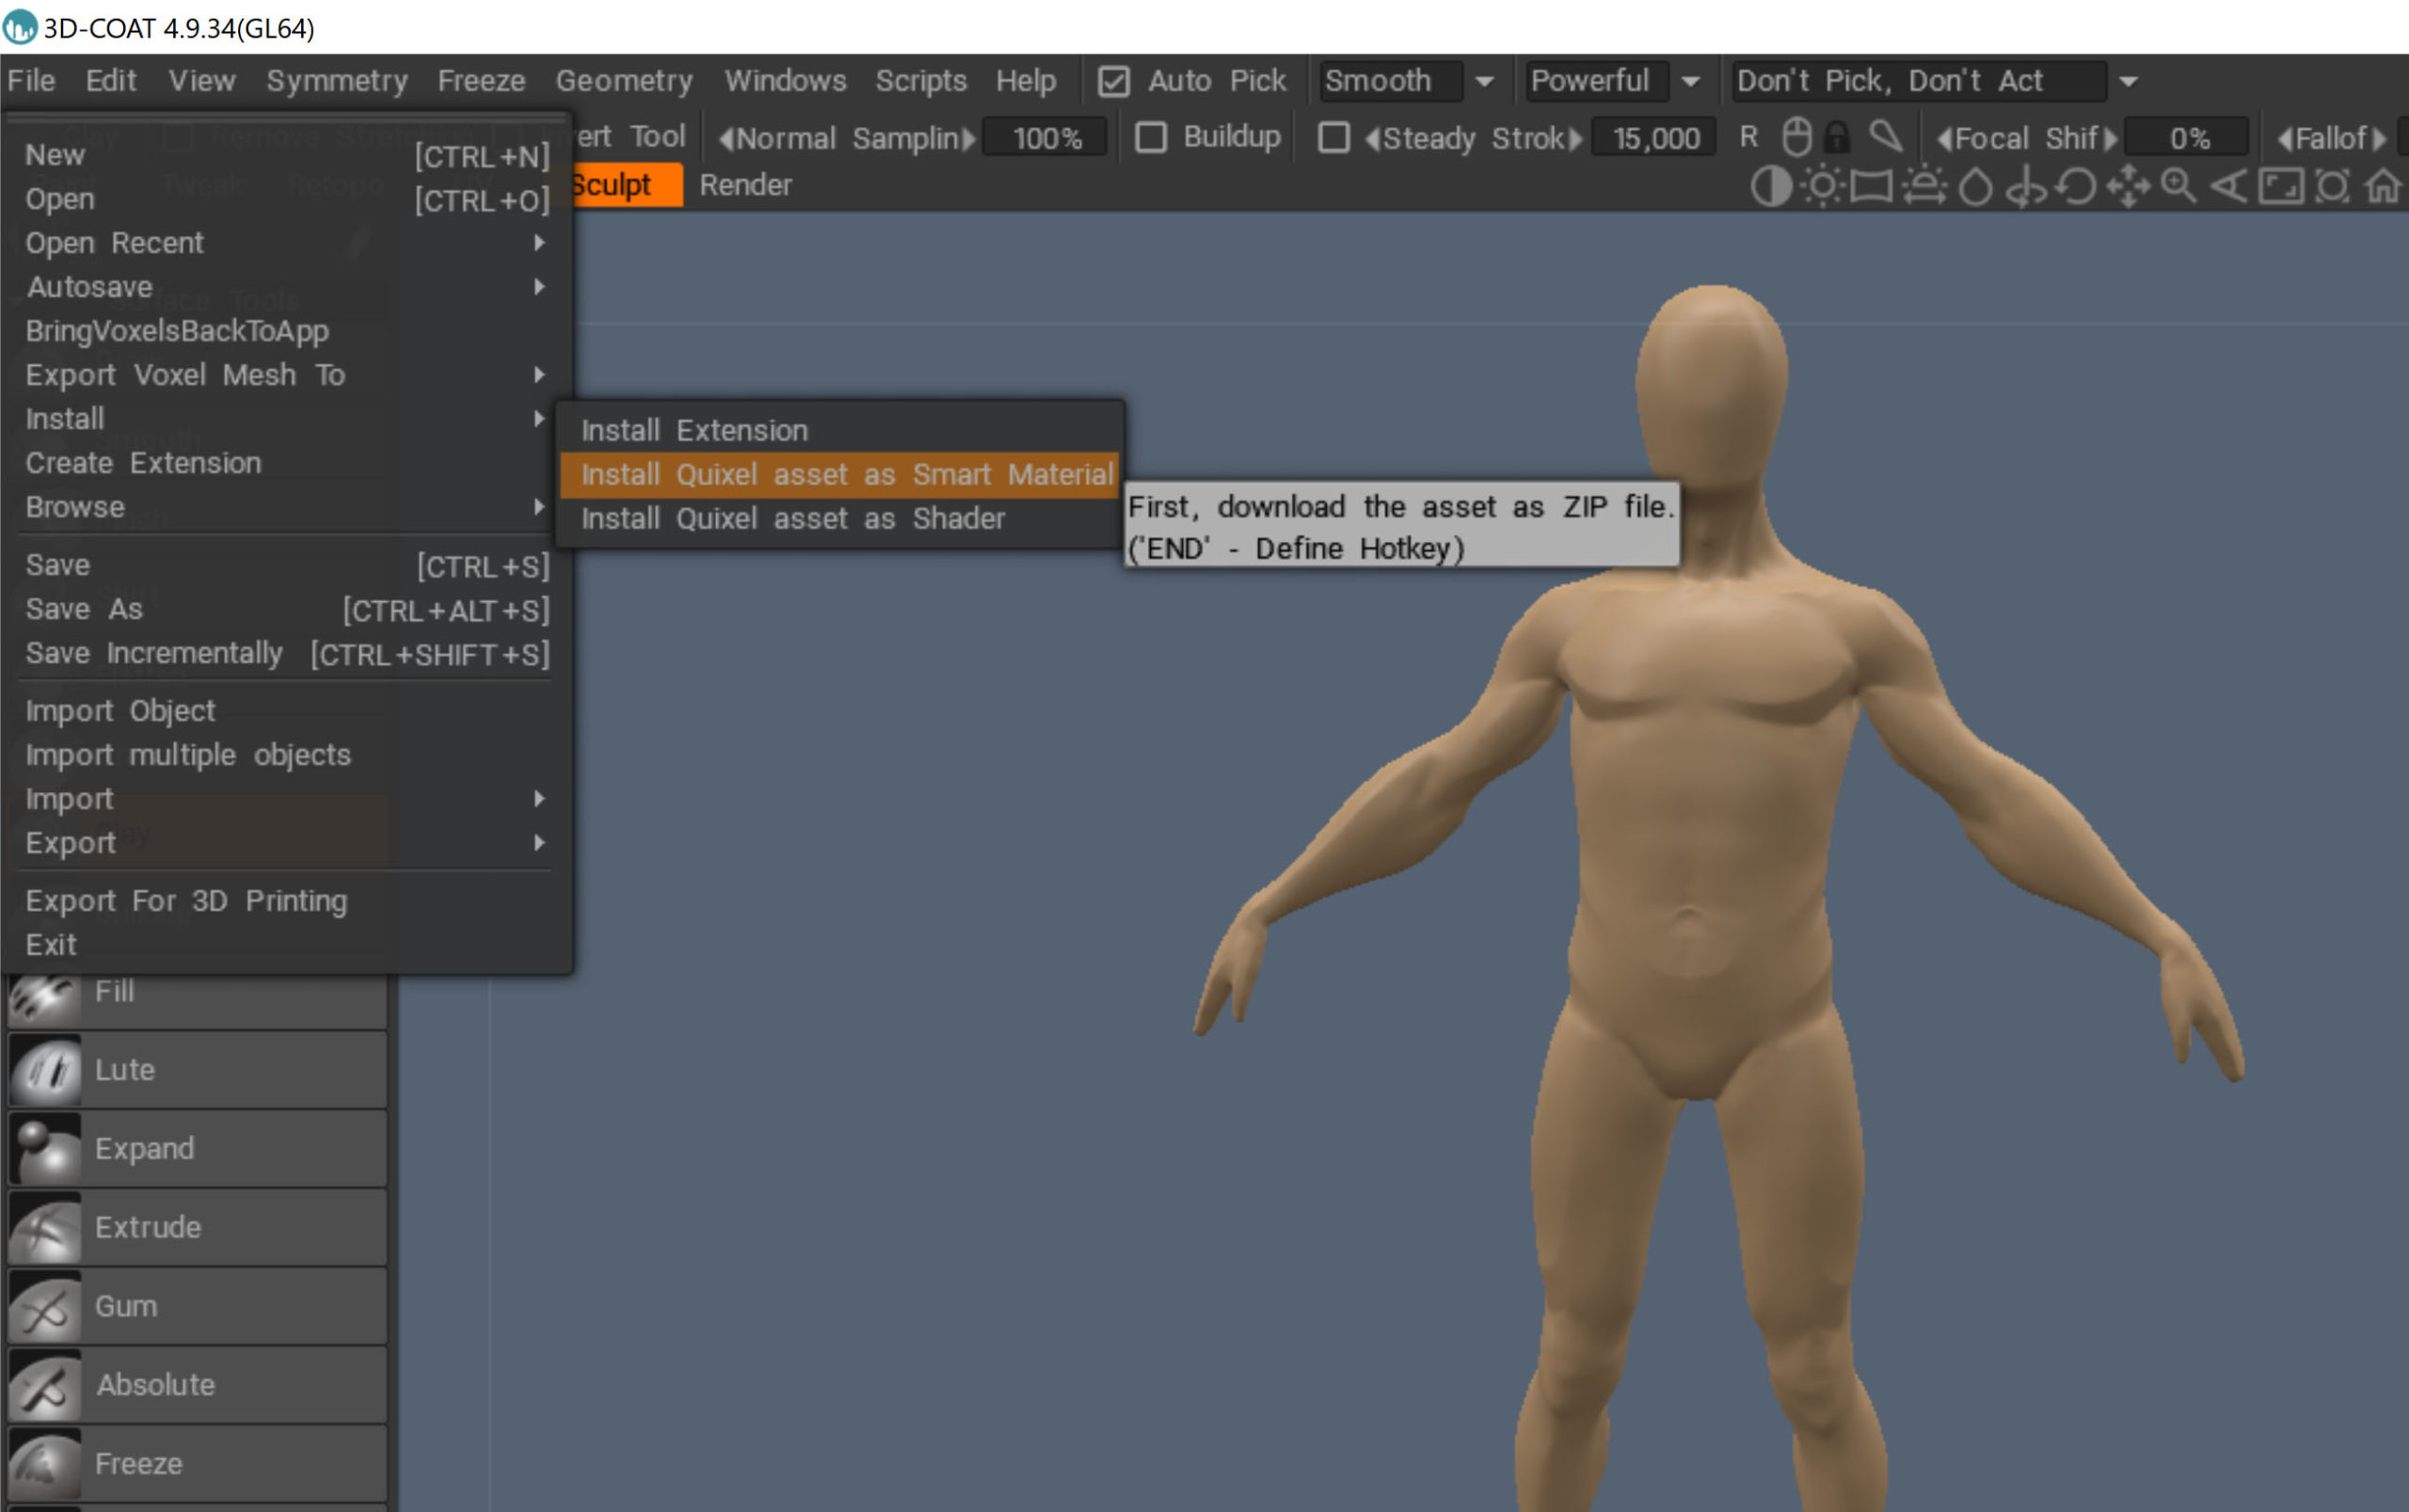Image resolution: width=2409 pixels, height=1512 pixels.
Task: Click Export For 3D Printing
Action: tap(287, 901)
